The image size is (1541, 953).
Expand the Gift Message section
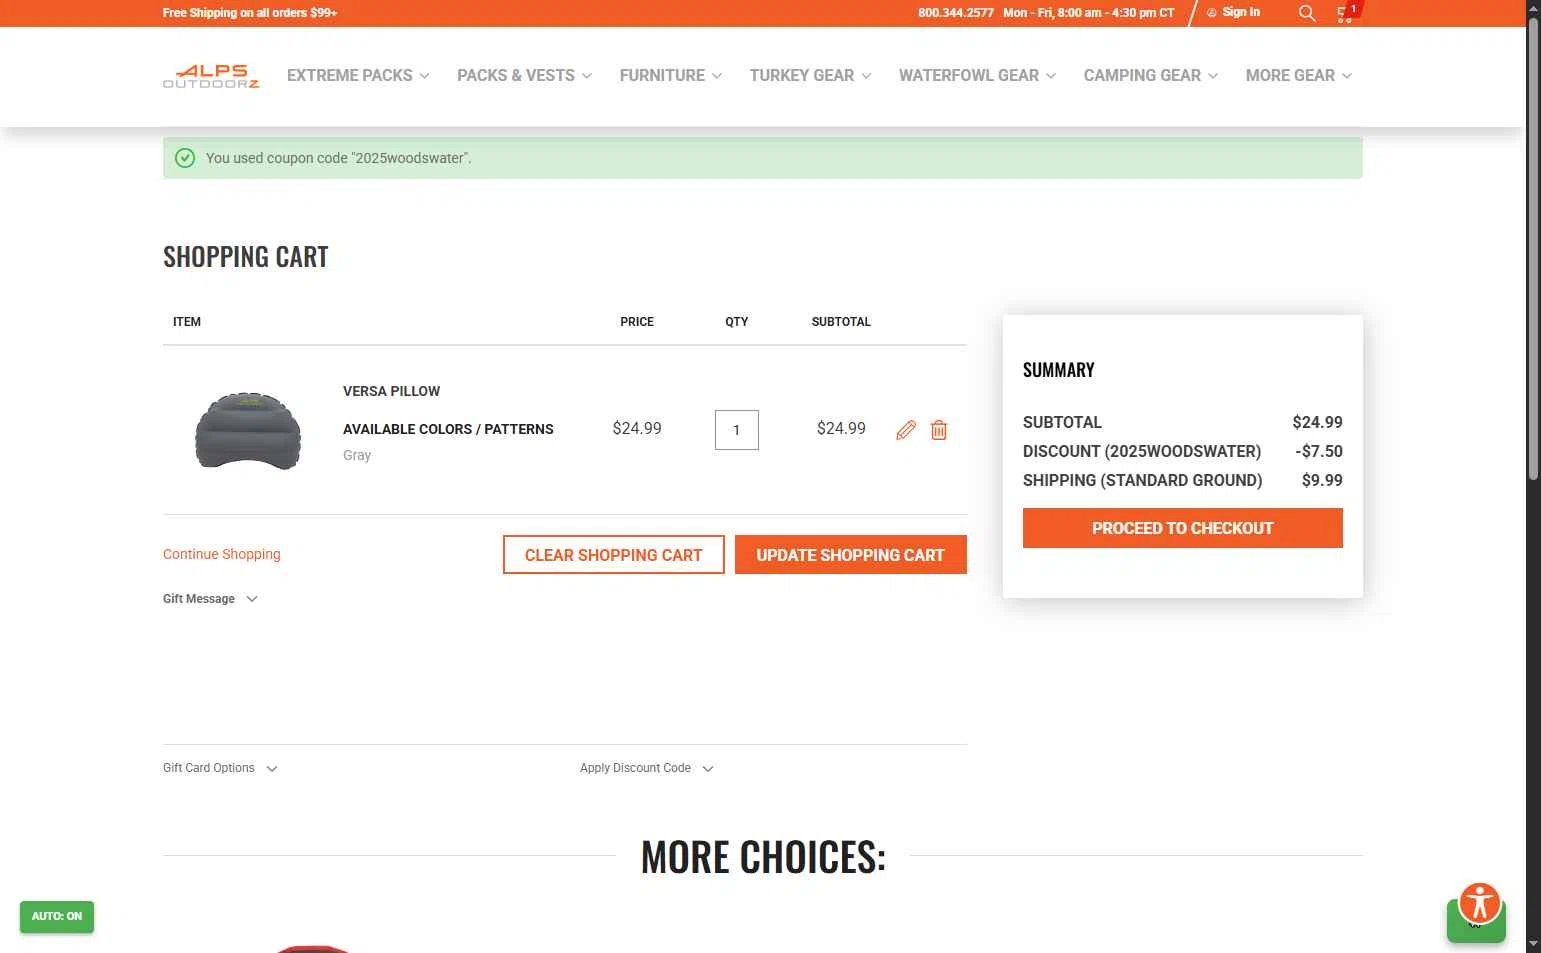pyautogui.click(x=210, y=599)
